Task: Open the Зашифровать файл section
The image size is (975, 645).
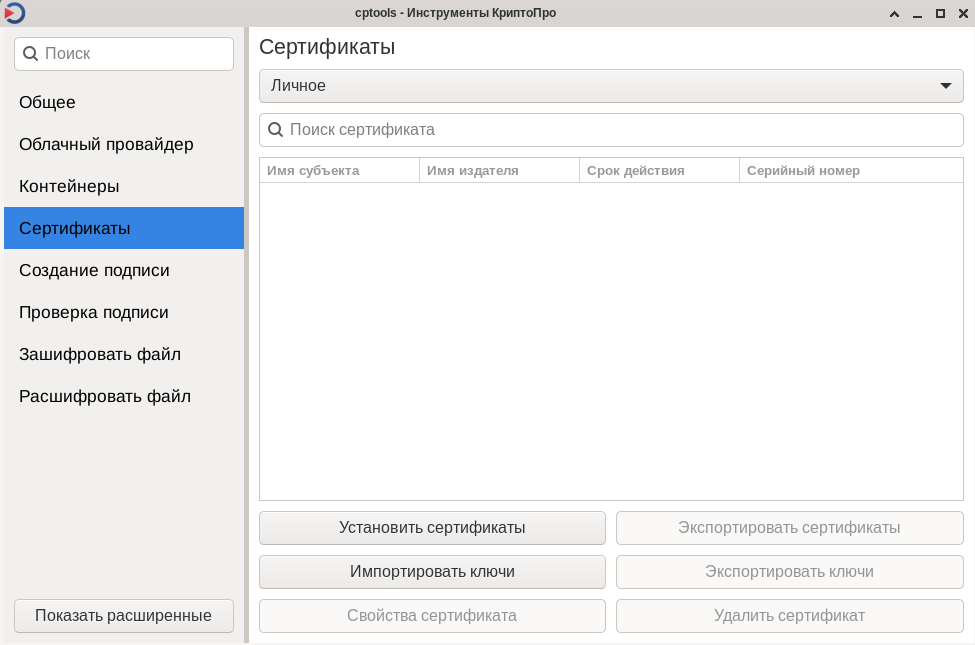Action: (x=124, y=354)
